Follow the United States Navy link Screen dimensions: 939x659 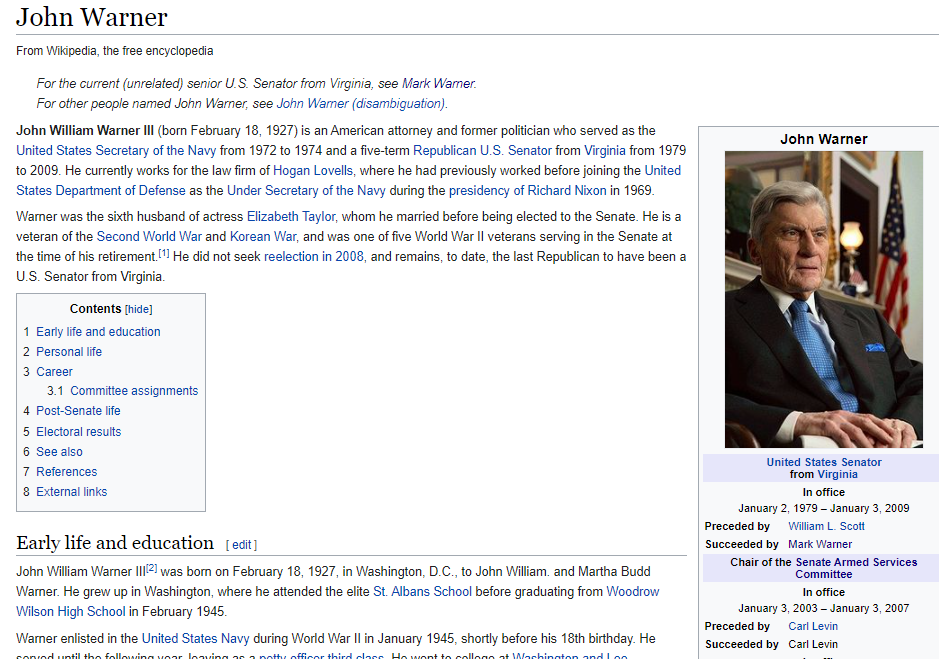195,639
